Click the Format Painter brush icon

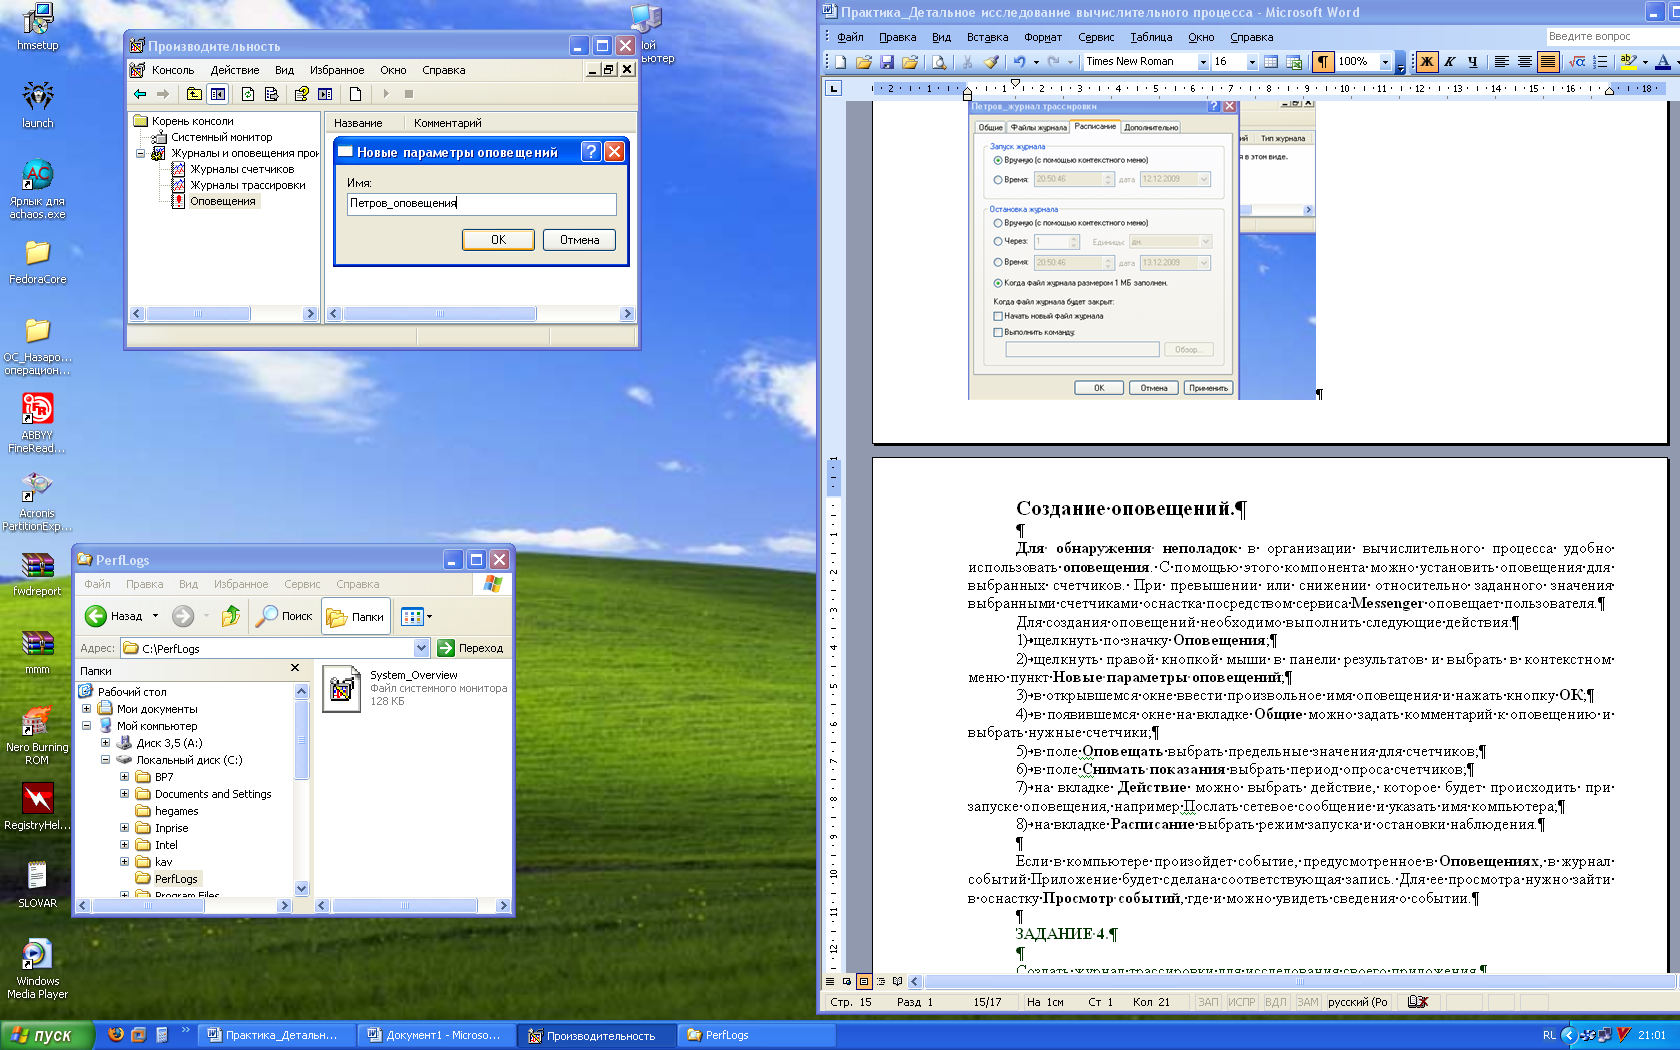click(991, 62)
